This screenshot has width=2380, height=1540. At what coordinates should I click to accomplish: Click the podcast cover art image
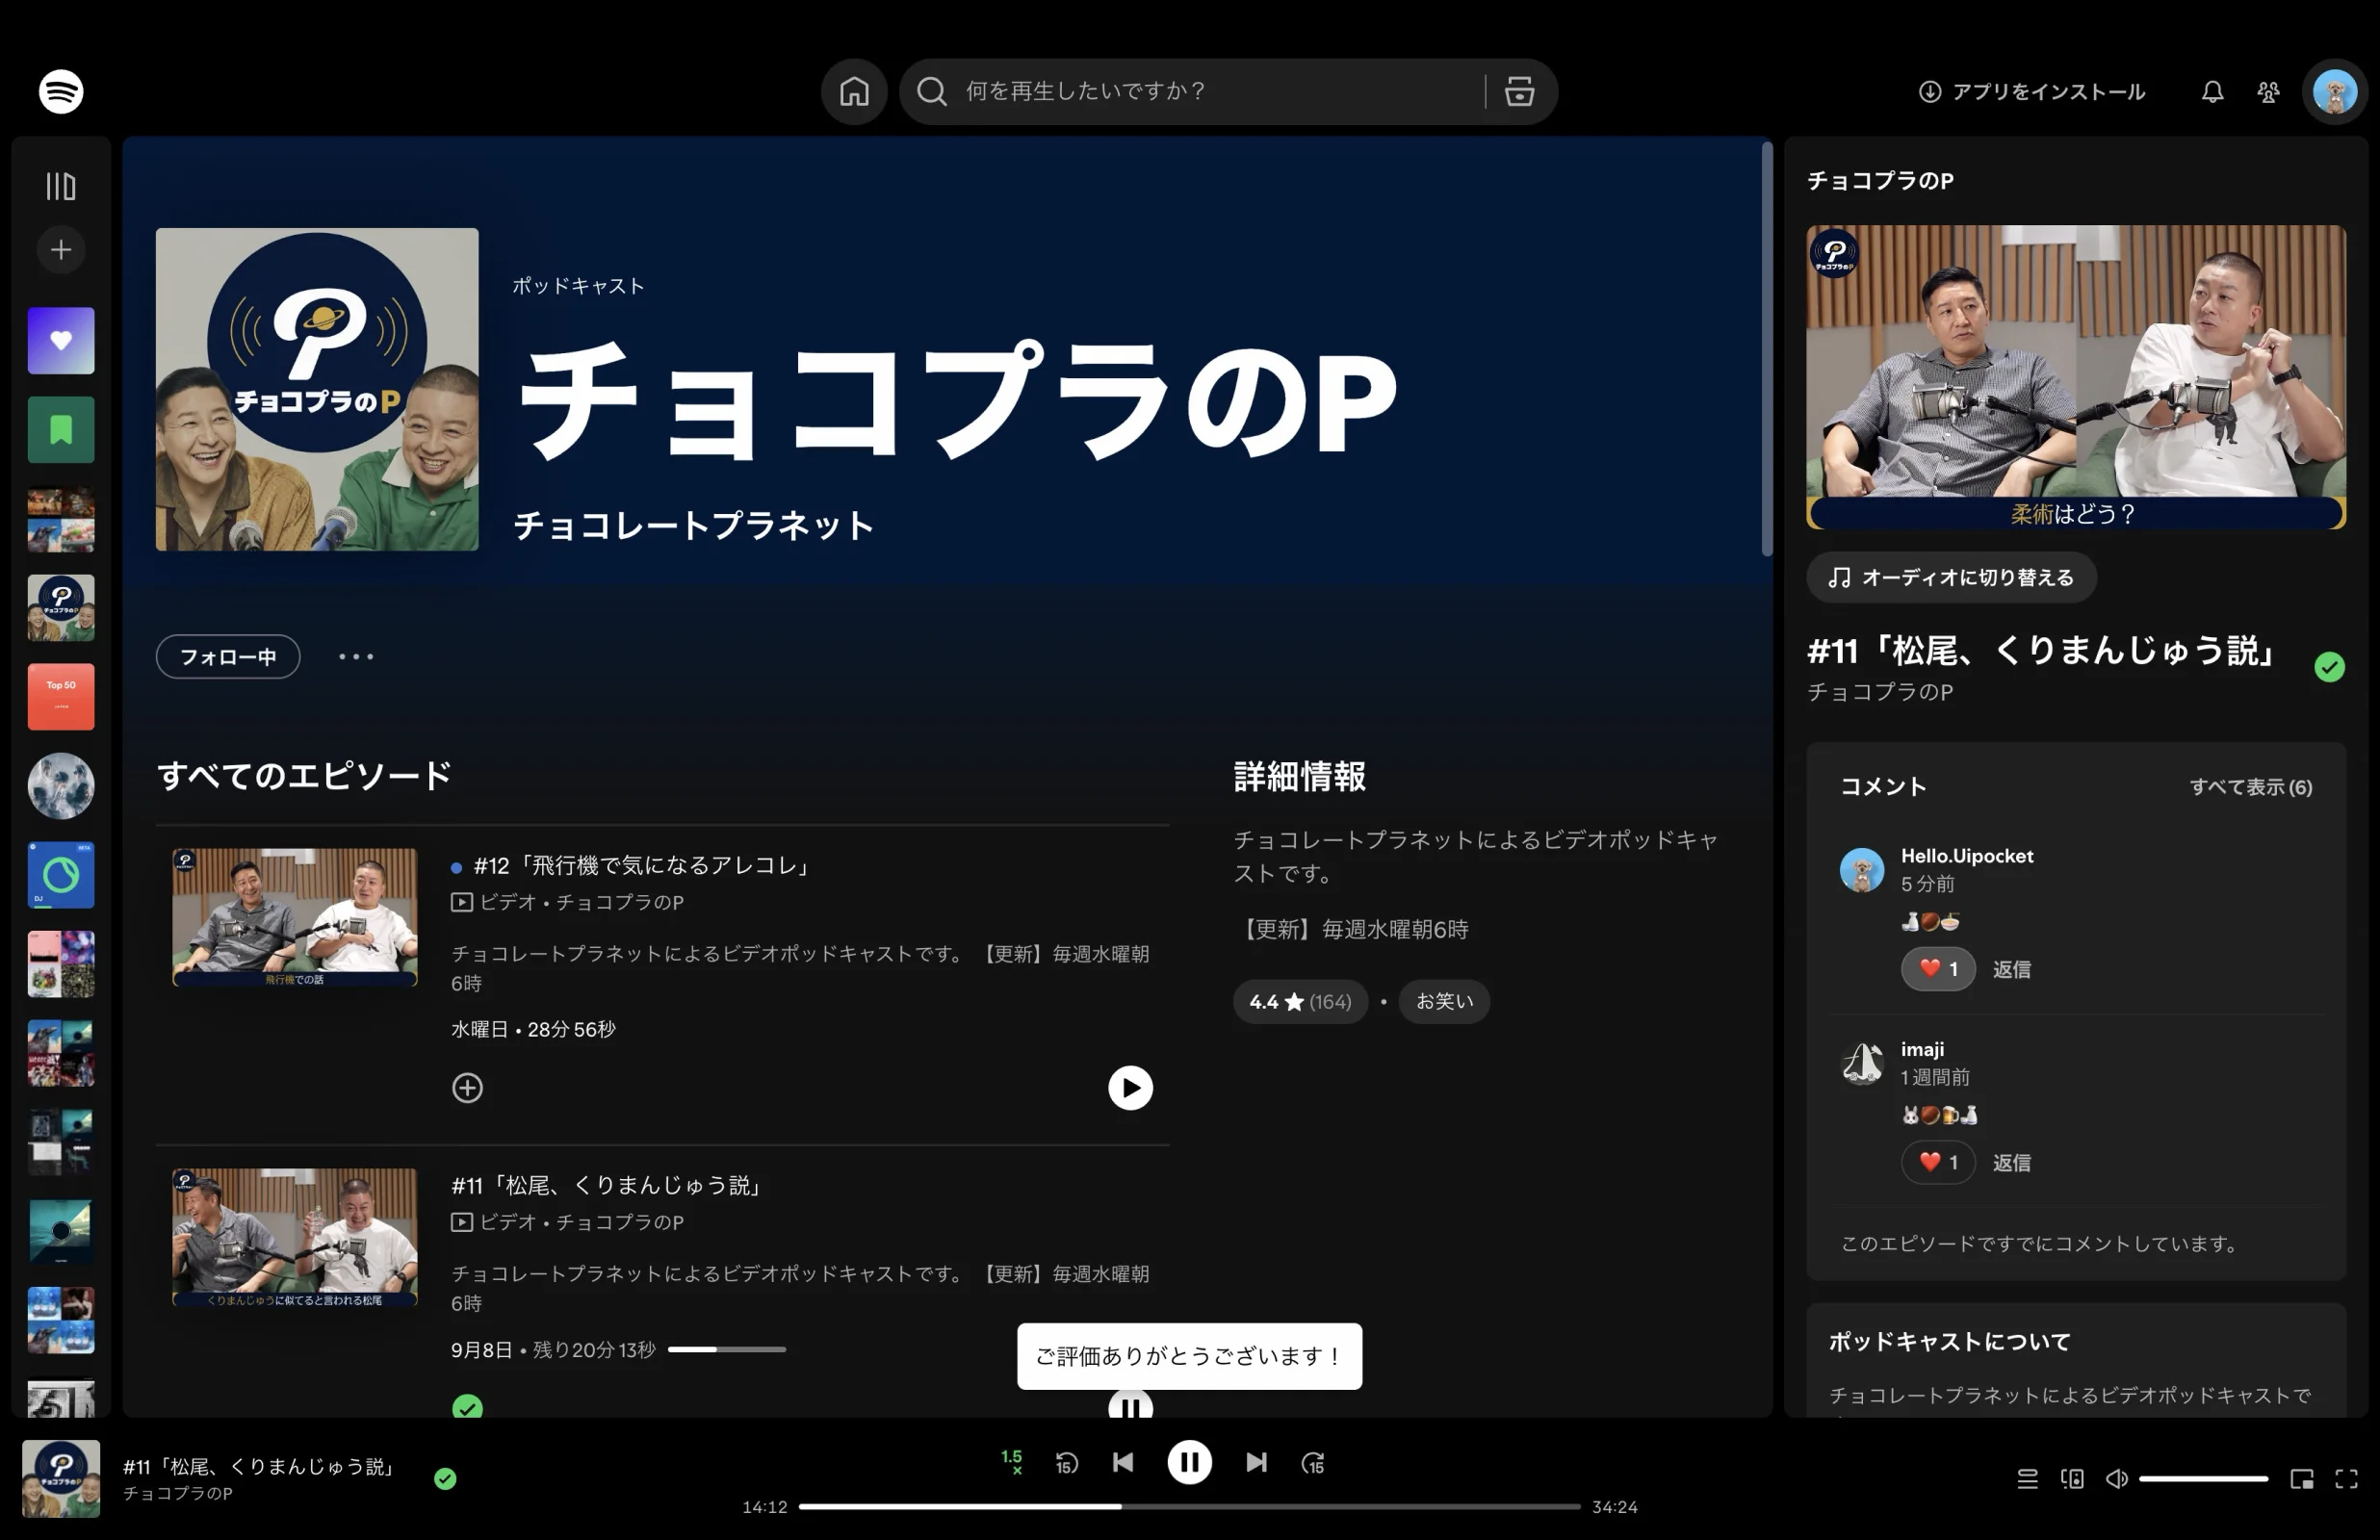[x=317, y=389]
